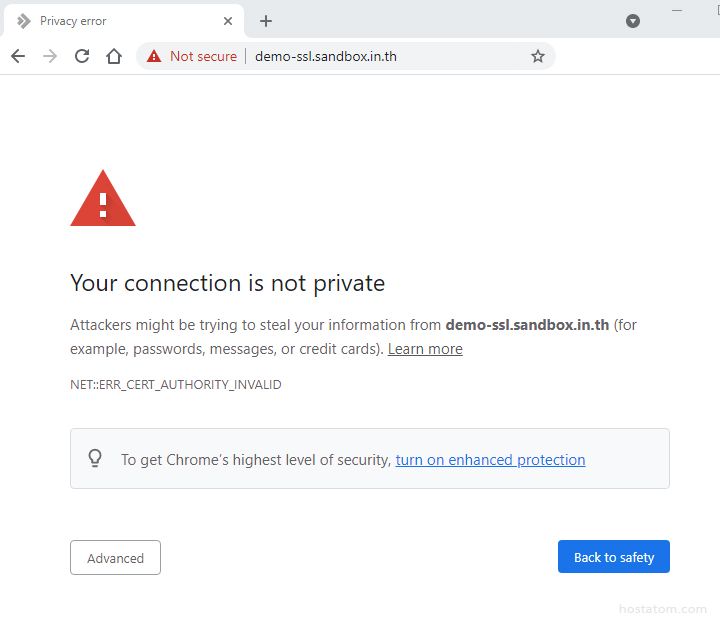Follow the turn on enhanced protection link

tap(490, 460)
